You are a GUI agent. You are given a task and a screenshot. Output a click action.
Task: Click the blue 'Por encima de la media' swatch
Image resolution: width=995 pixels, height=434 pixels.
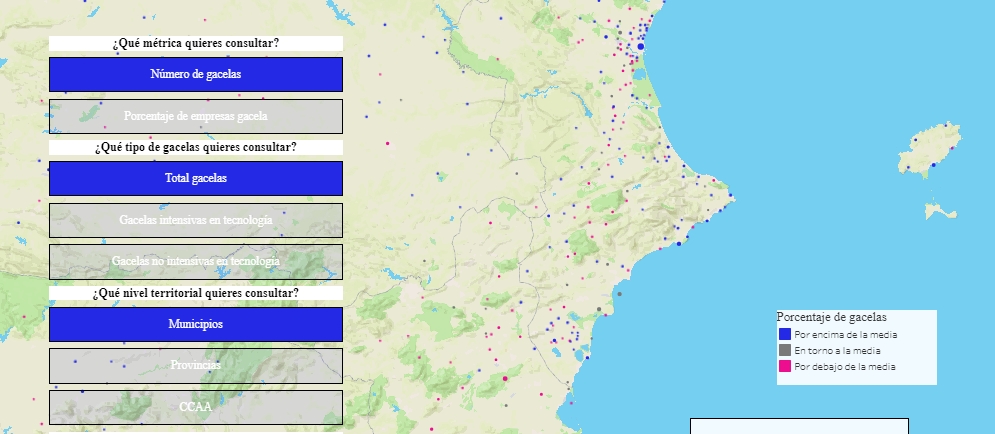pyautogui.click(x=785, y=334)
